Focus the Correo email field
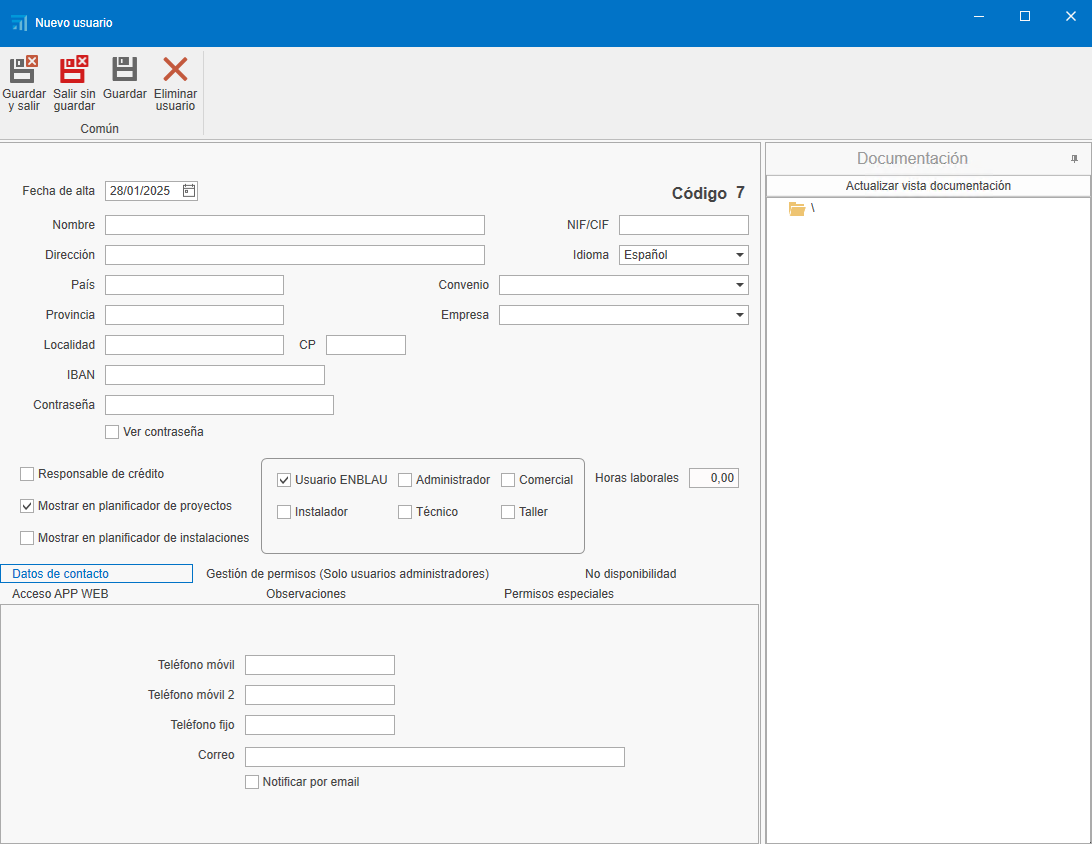1092x844 pixels. [435, 757]
